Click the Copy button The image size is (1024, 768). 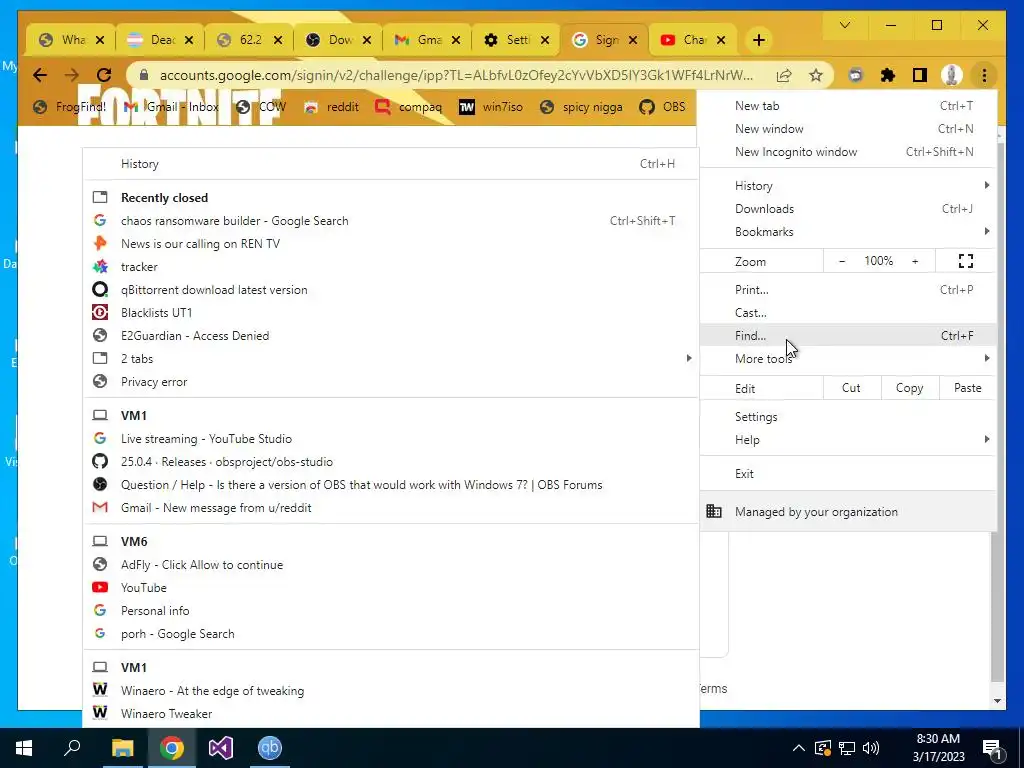pyautogui.click(x=909, y=388)
